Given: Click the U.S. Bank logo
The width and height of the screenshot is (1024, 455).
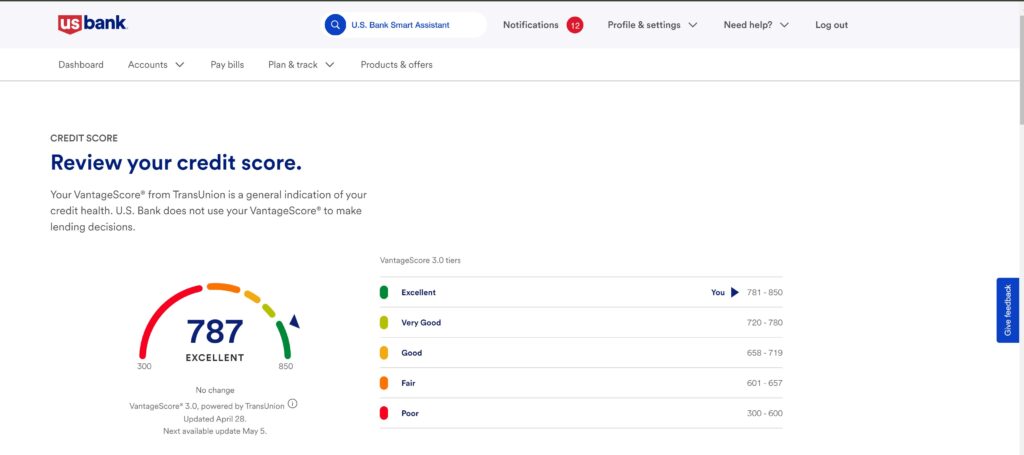Looking at the screenshot, I should [91, 25].
